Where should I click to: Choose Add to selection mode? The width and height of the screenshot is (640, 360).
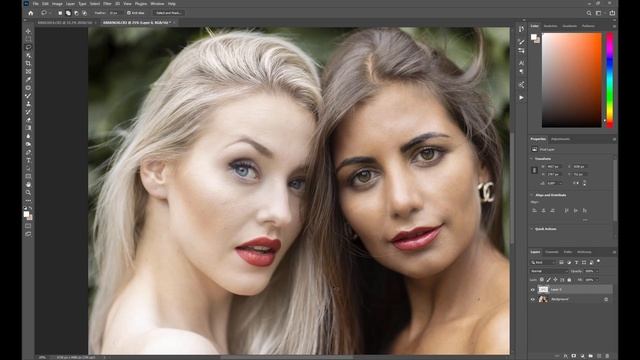pyautogui.click(x=68, y=13)
